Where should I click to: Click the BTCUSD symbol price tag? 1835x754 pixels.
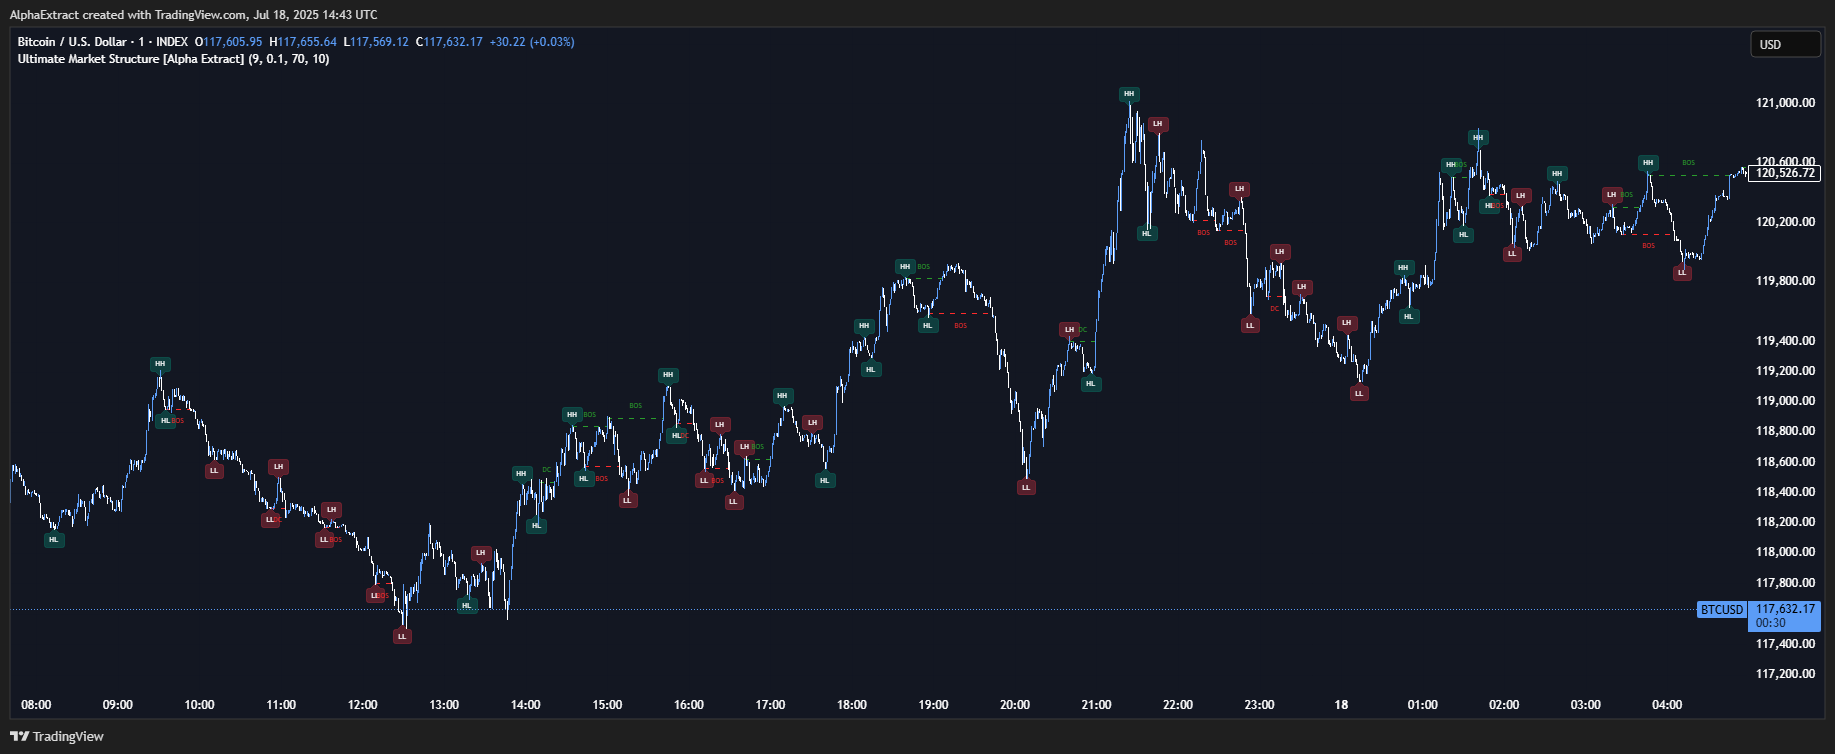(x=1722, y=609)
